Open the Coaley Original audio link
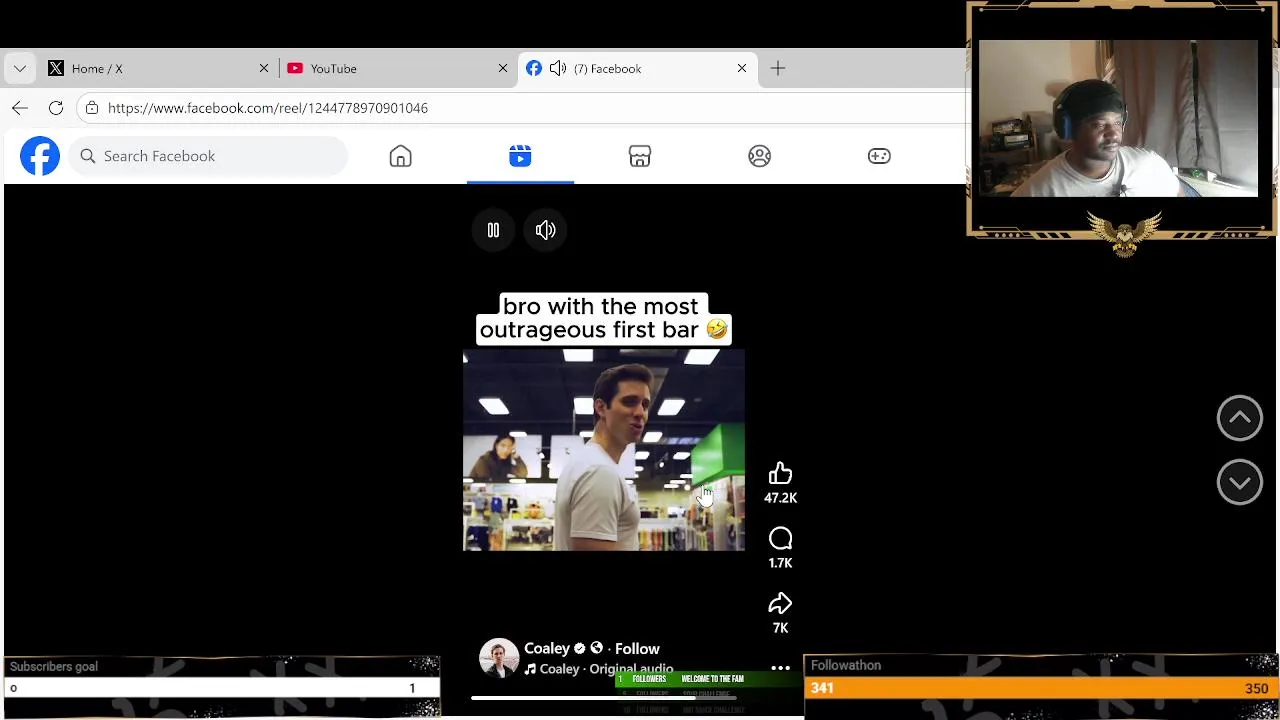This screenshot has width=1280, height=720. coord(598,669)
